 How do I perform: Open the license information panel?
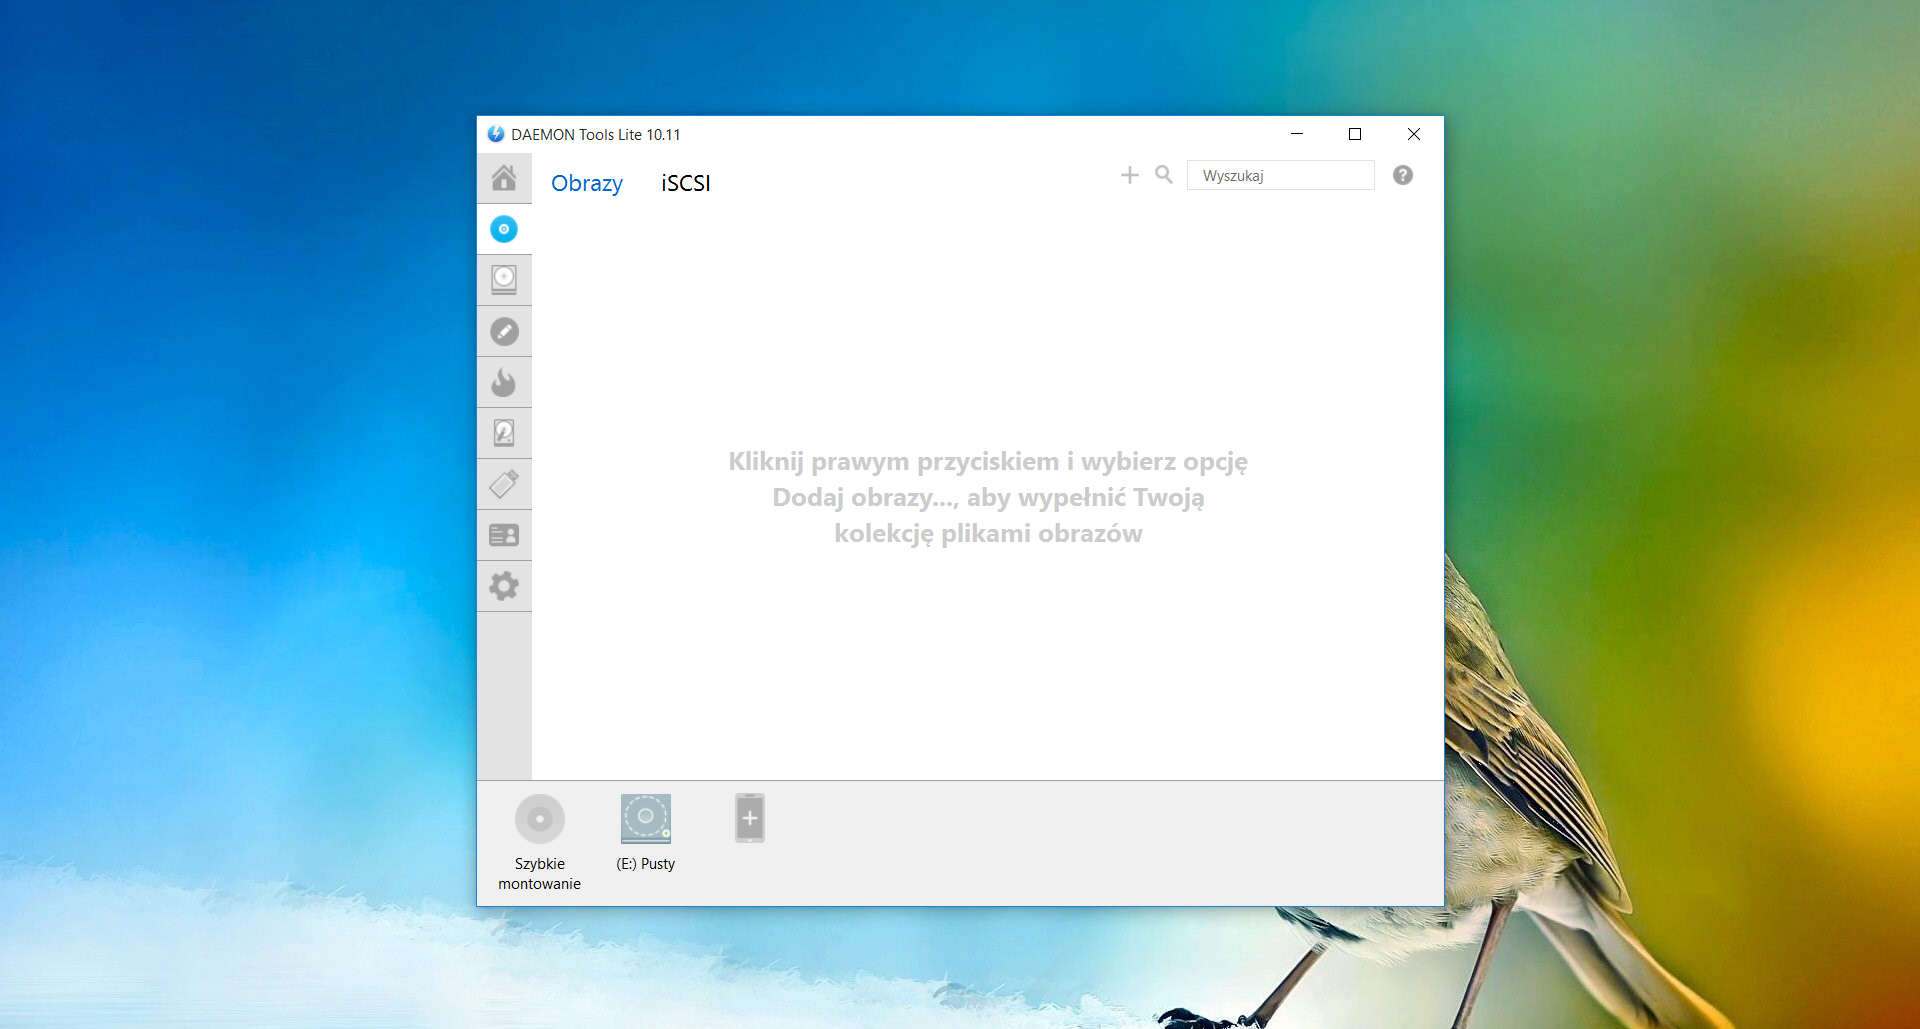(x=504, y=535)
